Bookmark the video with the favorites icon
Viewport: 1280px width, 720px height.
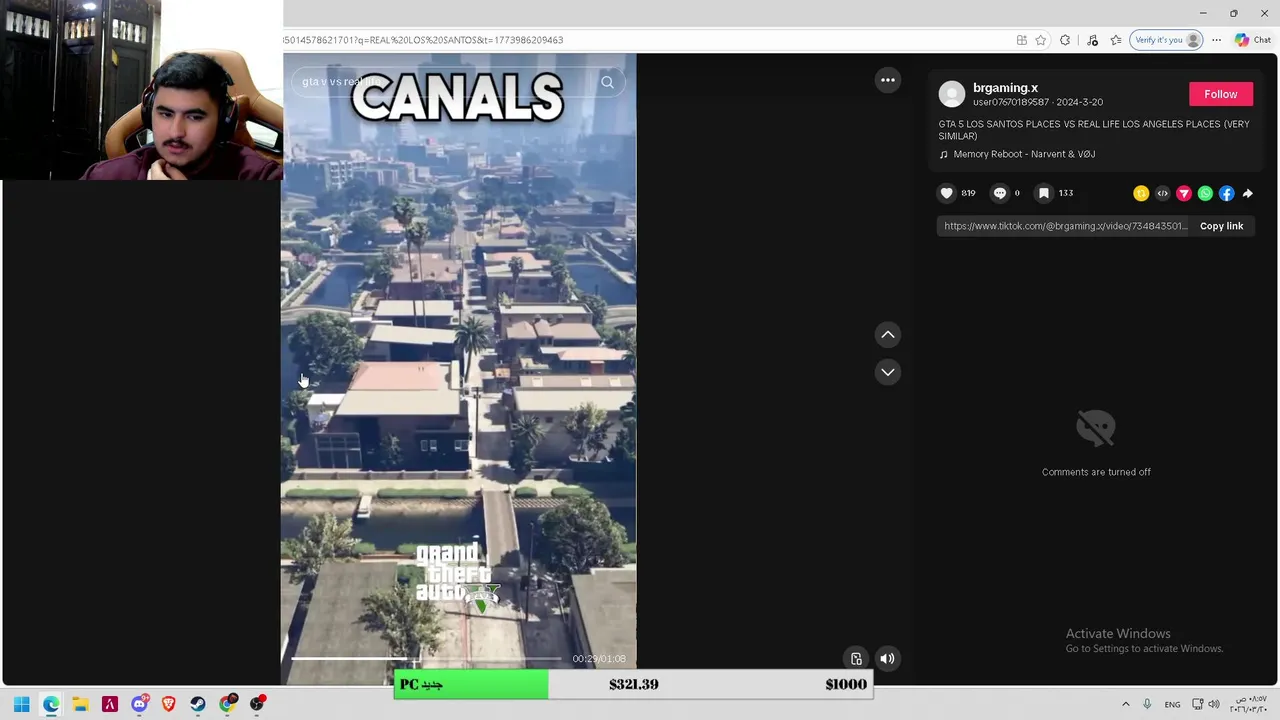click(x=1044, y=193)
